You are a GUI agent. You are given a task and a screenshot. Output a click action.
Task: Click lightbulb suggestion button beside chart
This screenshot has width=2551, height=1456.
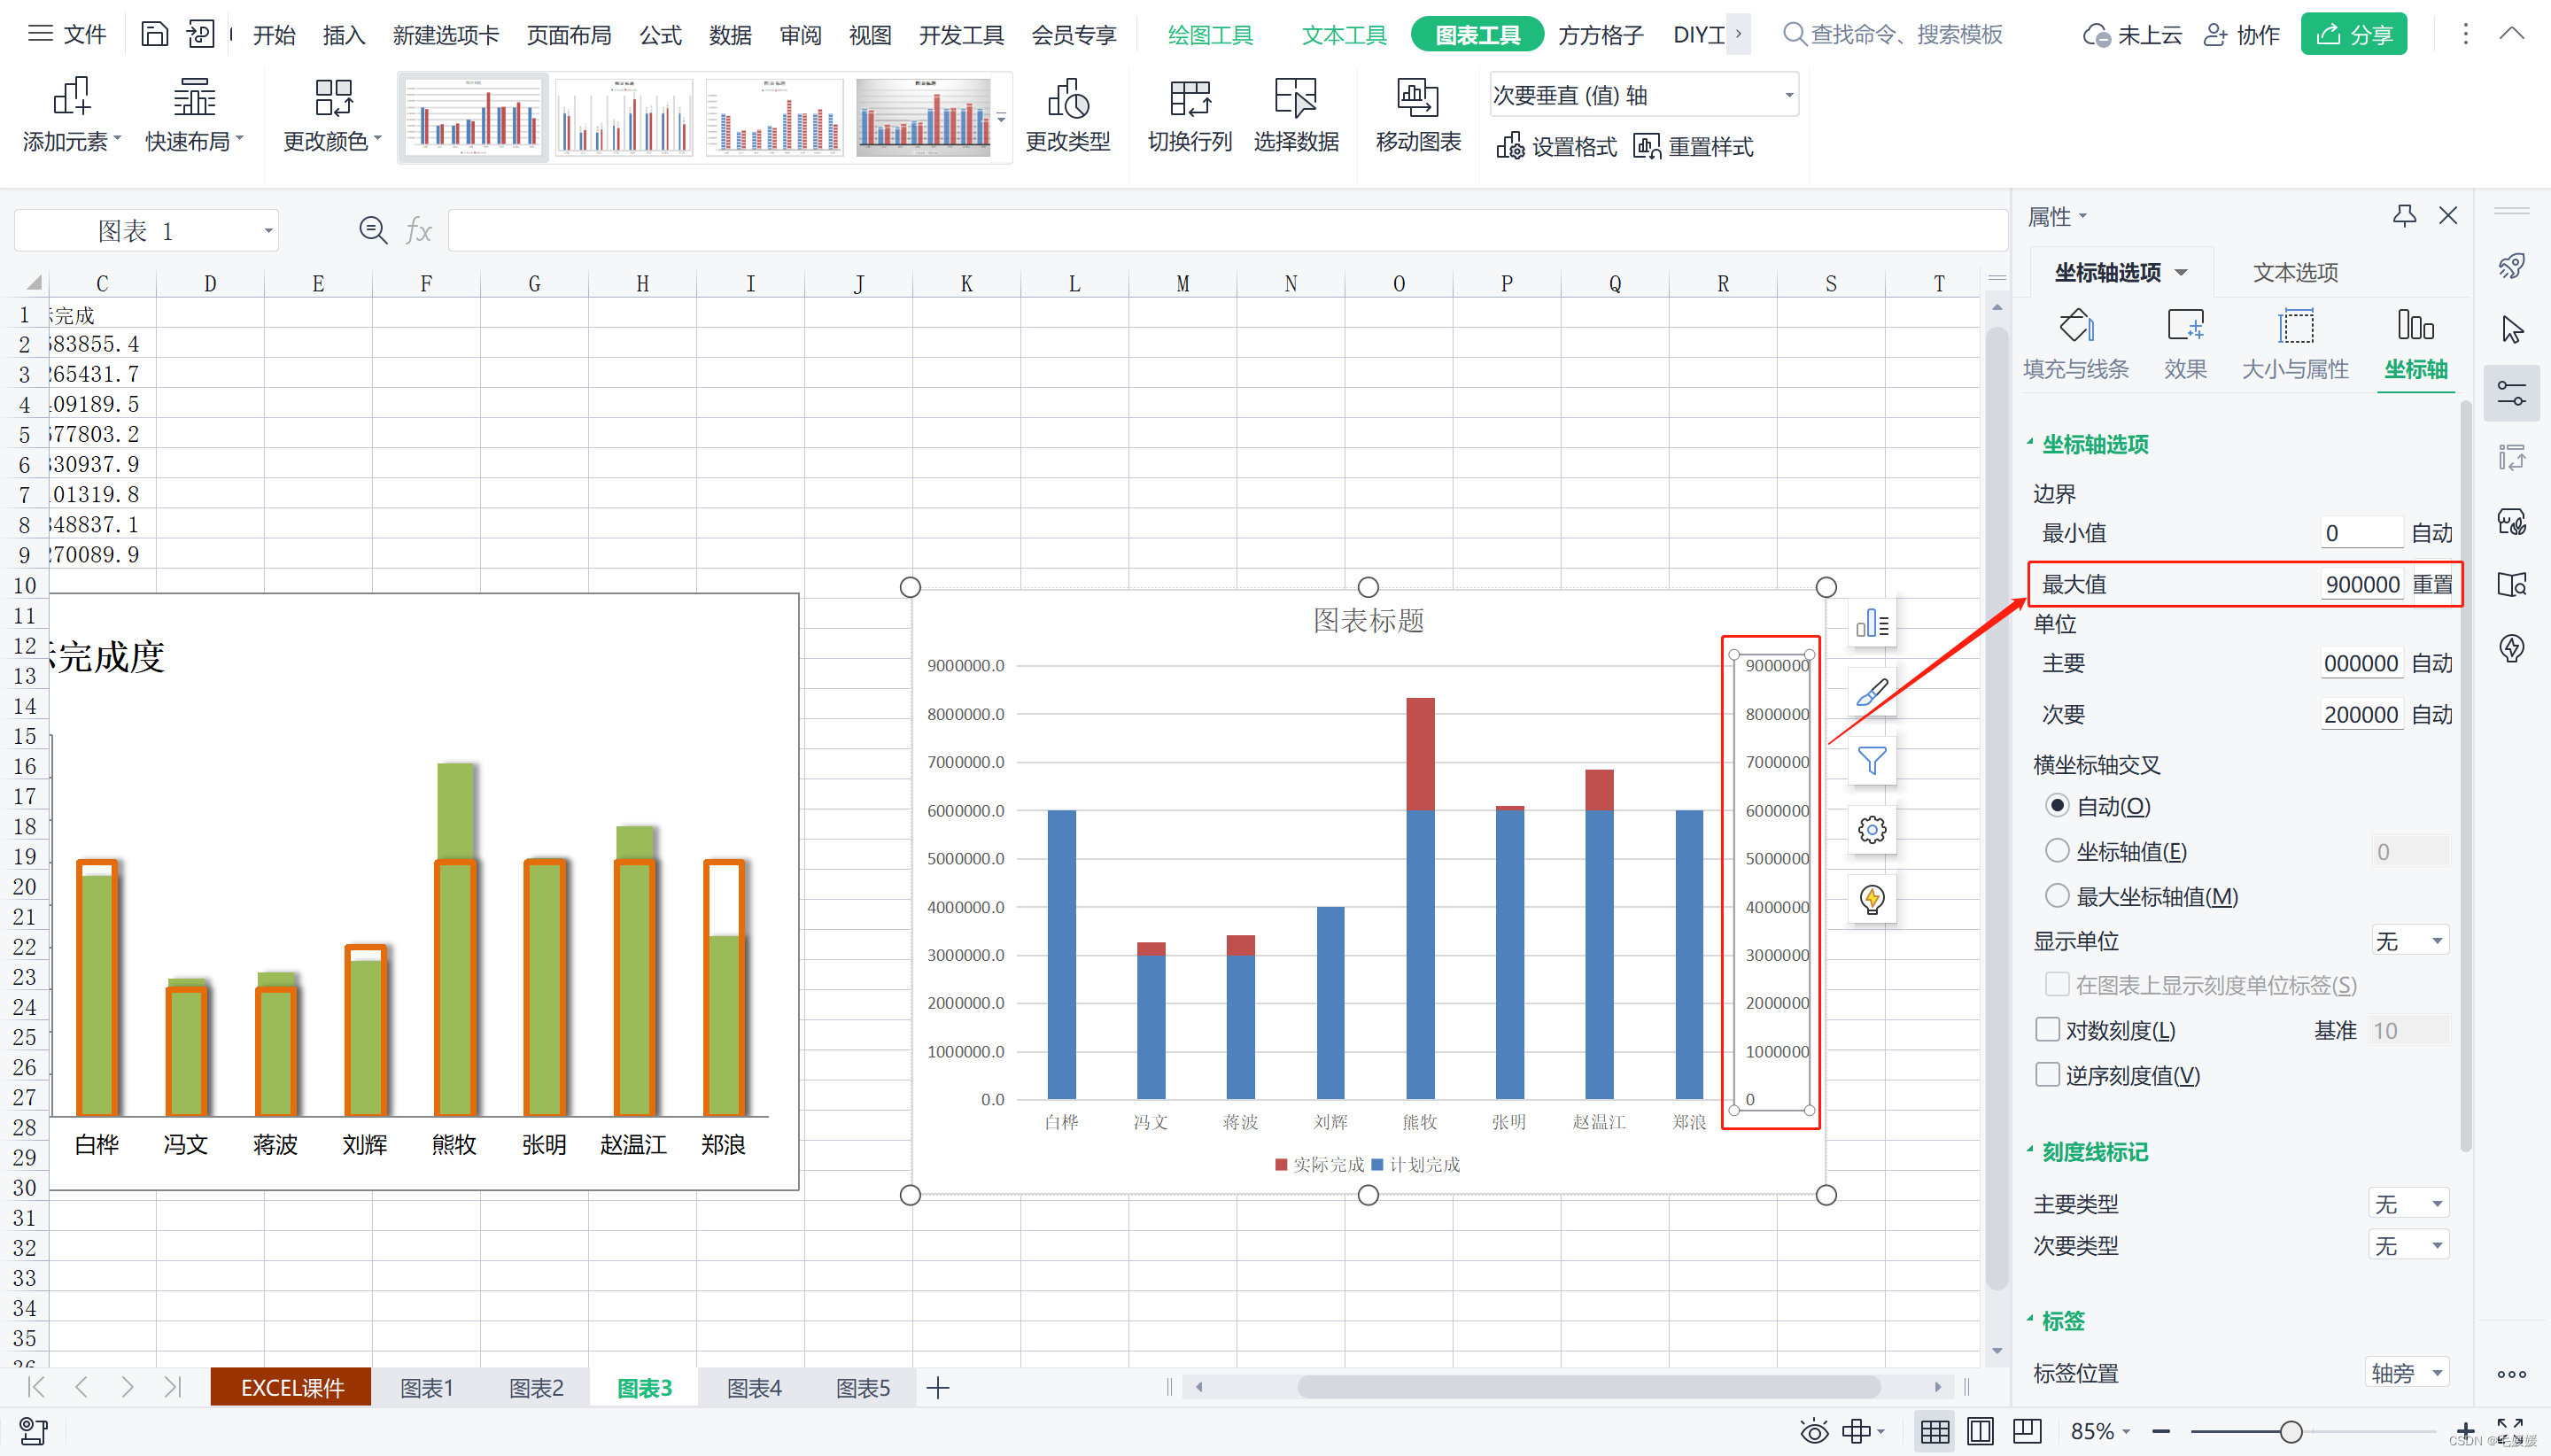tap(1872, 898)
